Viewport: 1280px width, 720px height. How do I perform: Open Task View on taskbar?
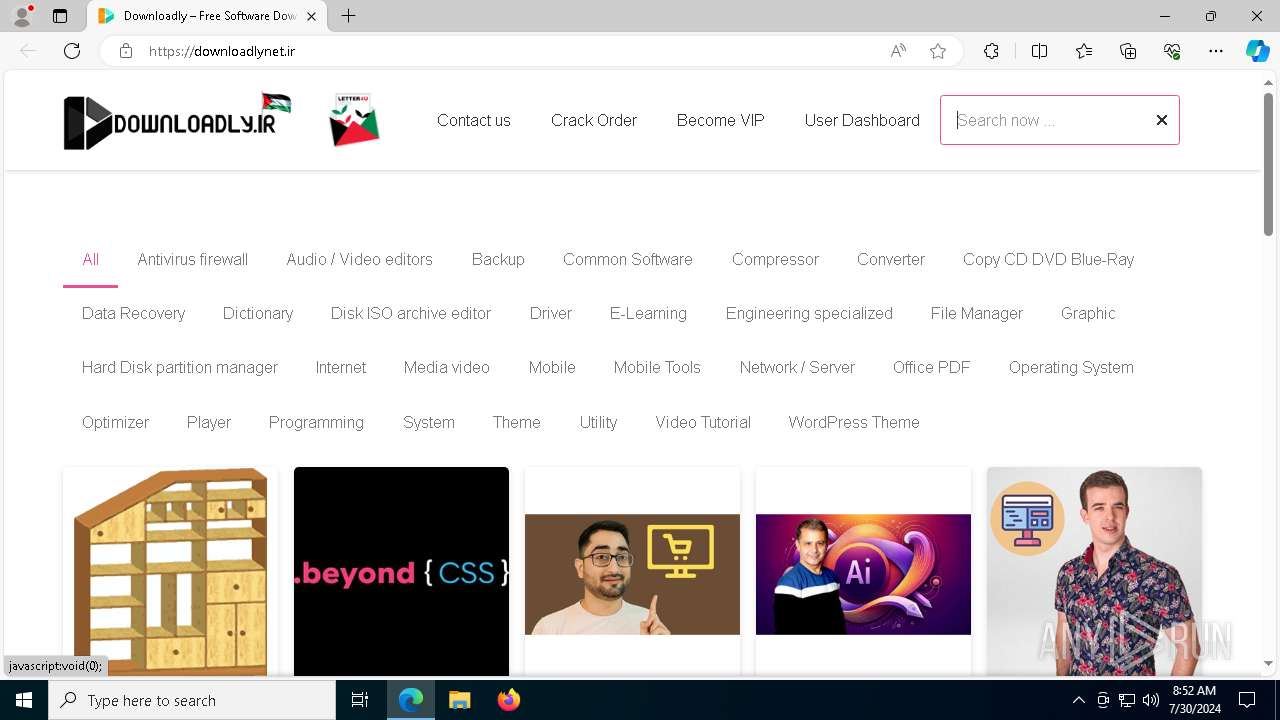(x=360, y=700)
